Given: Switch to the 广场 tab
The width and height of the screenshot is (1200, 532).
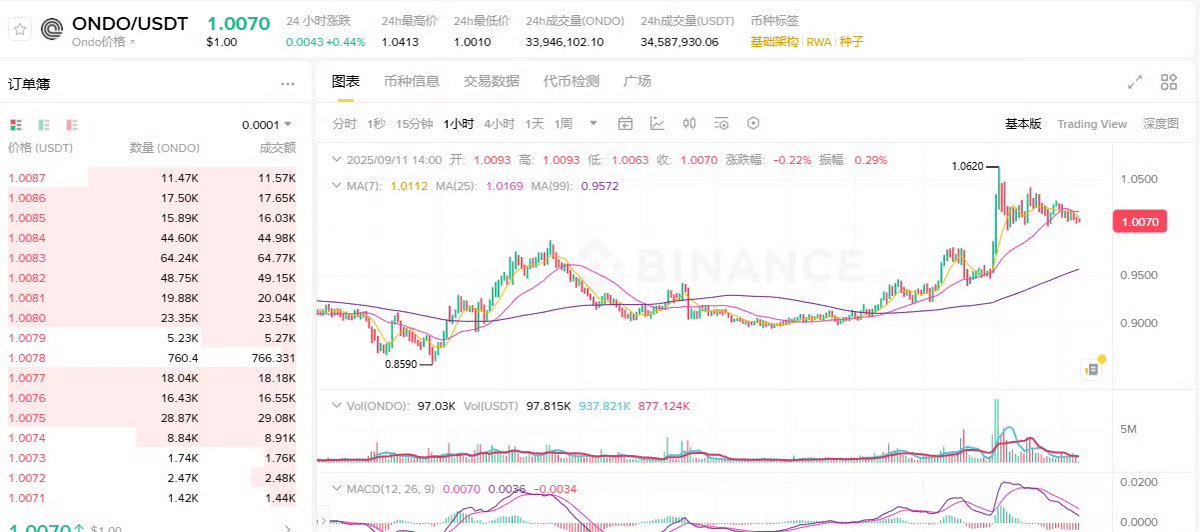Looking at the screenshot, I should [637, 81].
